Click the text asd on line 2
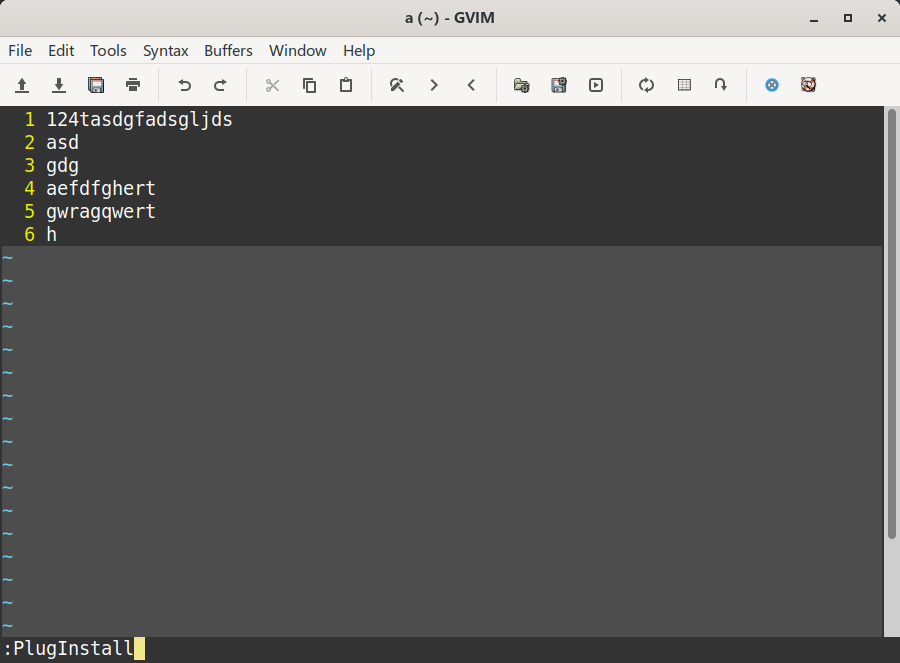This screenshot has width=900, height=663. [62, 142]
